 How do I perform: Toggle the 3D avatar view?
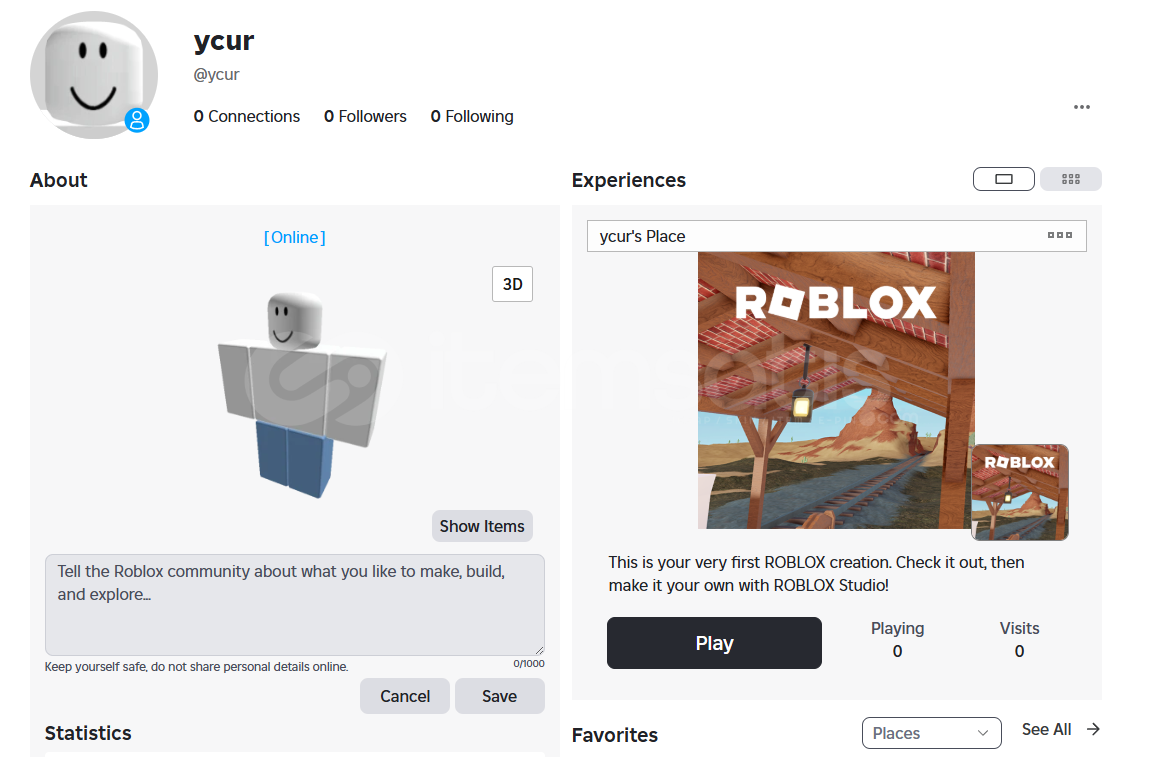pyautogui.click(x=512, y=284)
